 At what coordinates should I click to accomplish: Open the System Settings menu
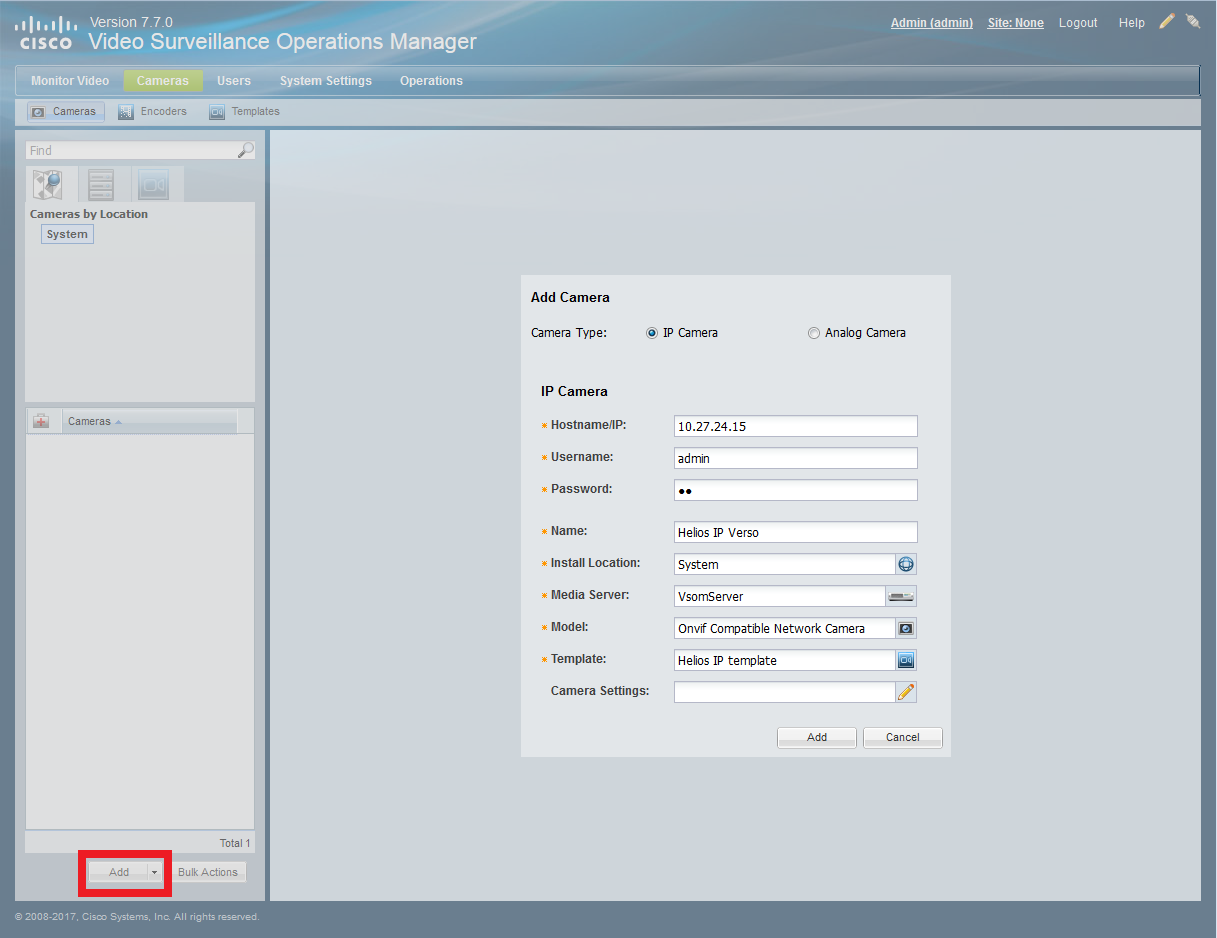(x=325, y=81)
